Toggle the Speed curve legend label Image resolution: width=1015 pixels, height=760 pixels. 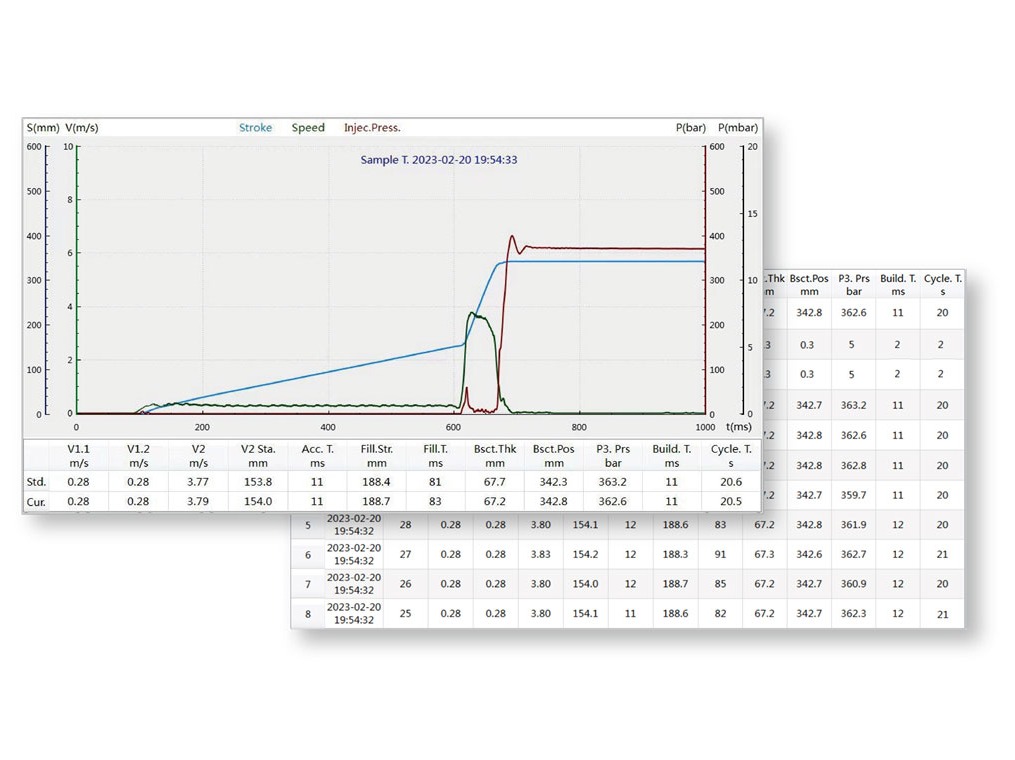(308, 128)
